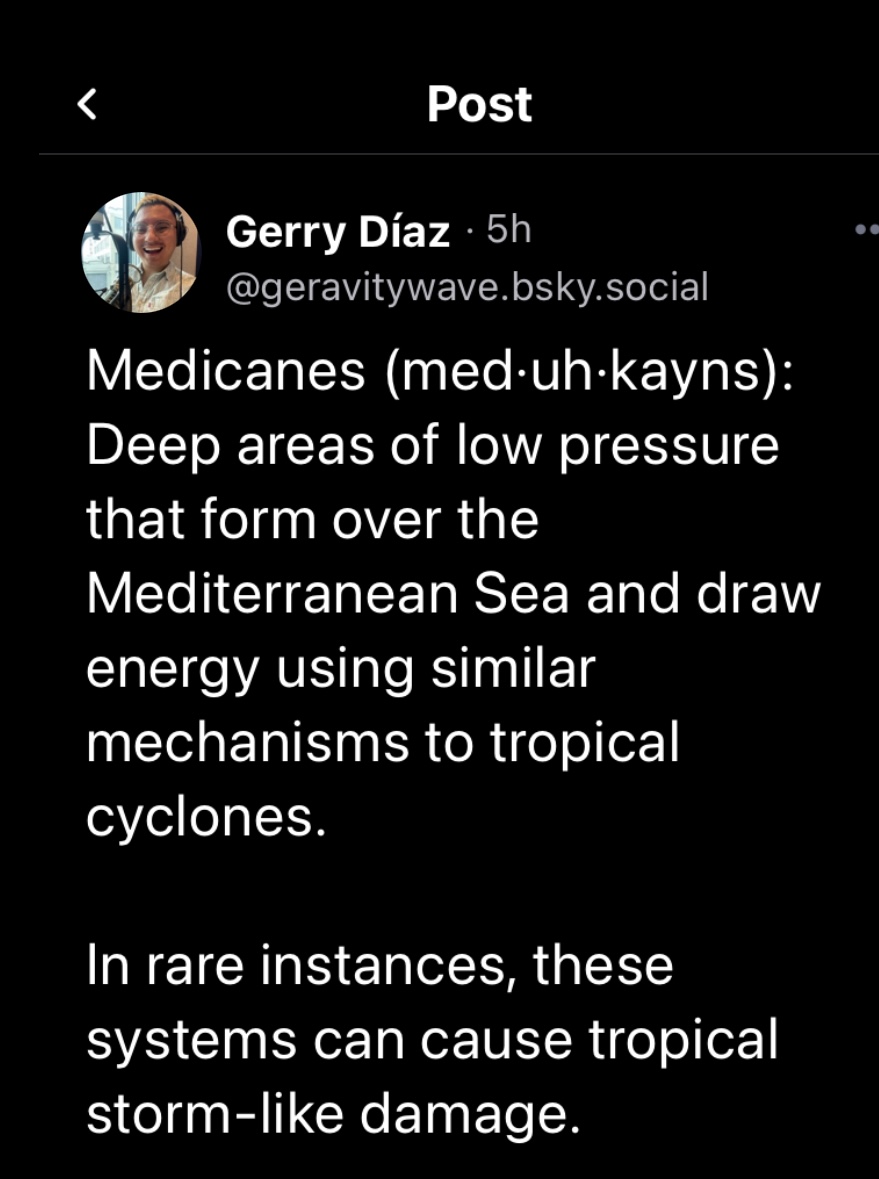The height and width of the screenshot is (1179, 879).
Task: Click the 'systems can cause tropical' line
Action: tap(432, 1040)
